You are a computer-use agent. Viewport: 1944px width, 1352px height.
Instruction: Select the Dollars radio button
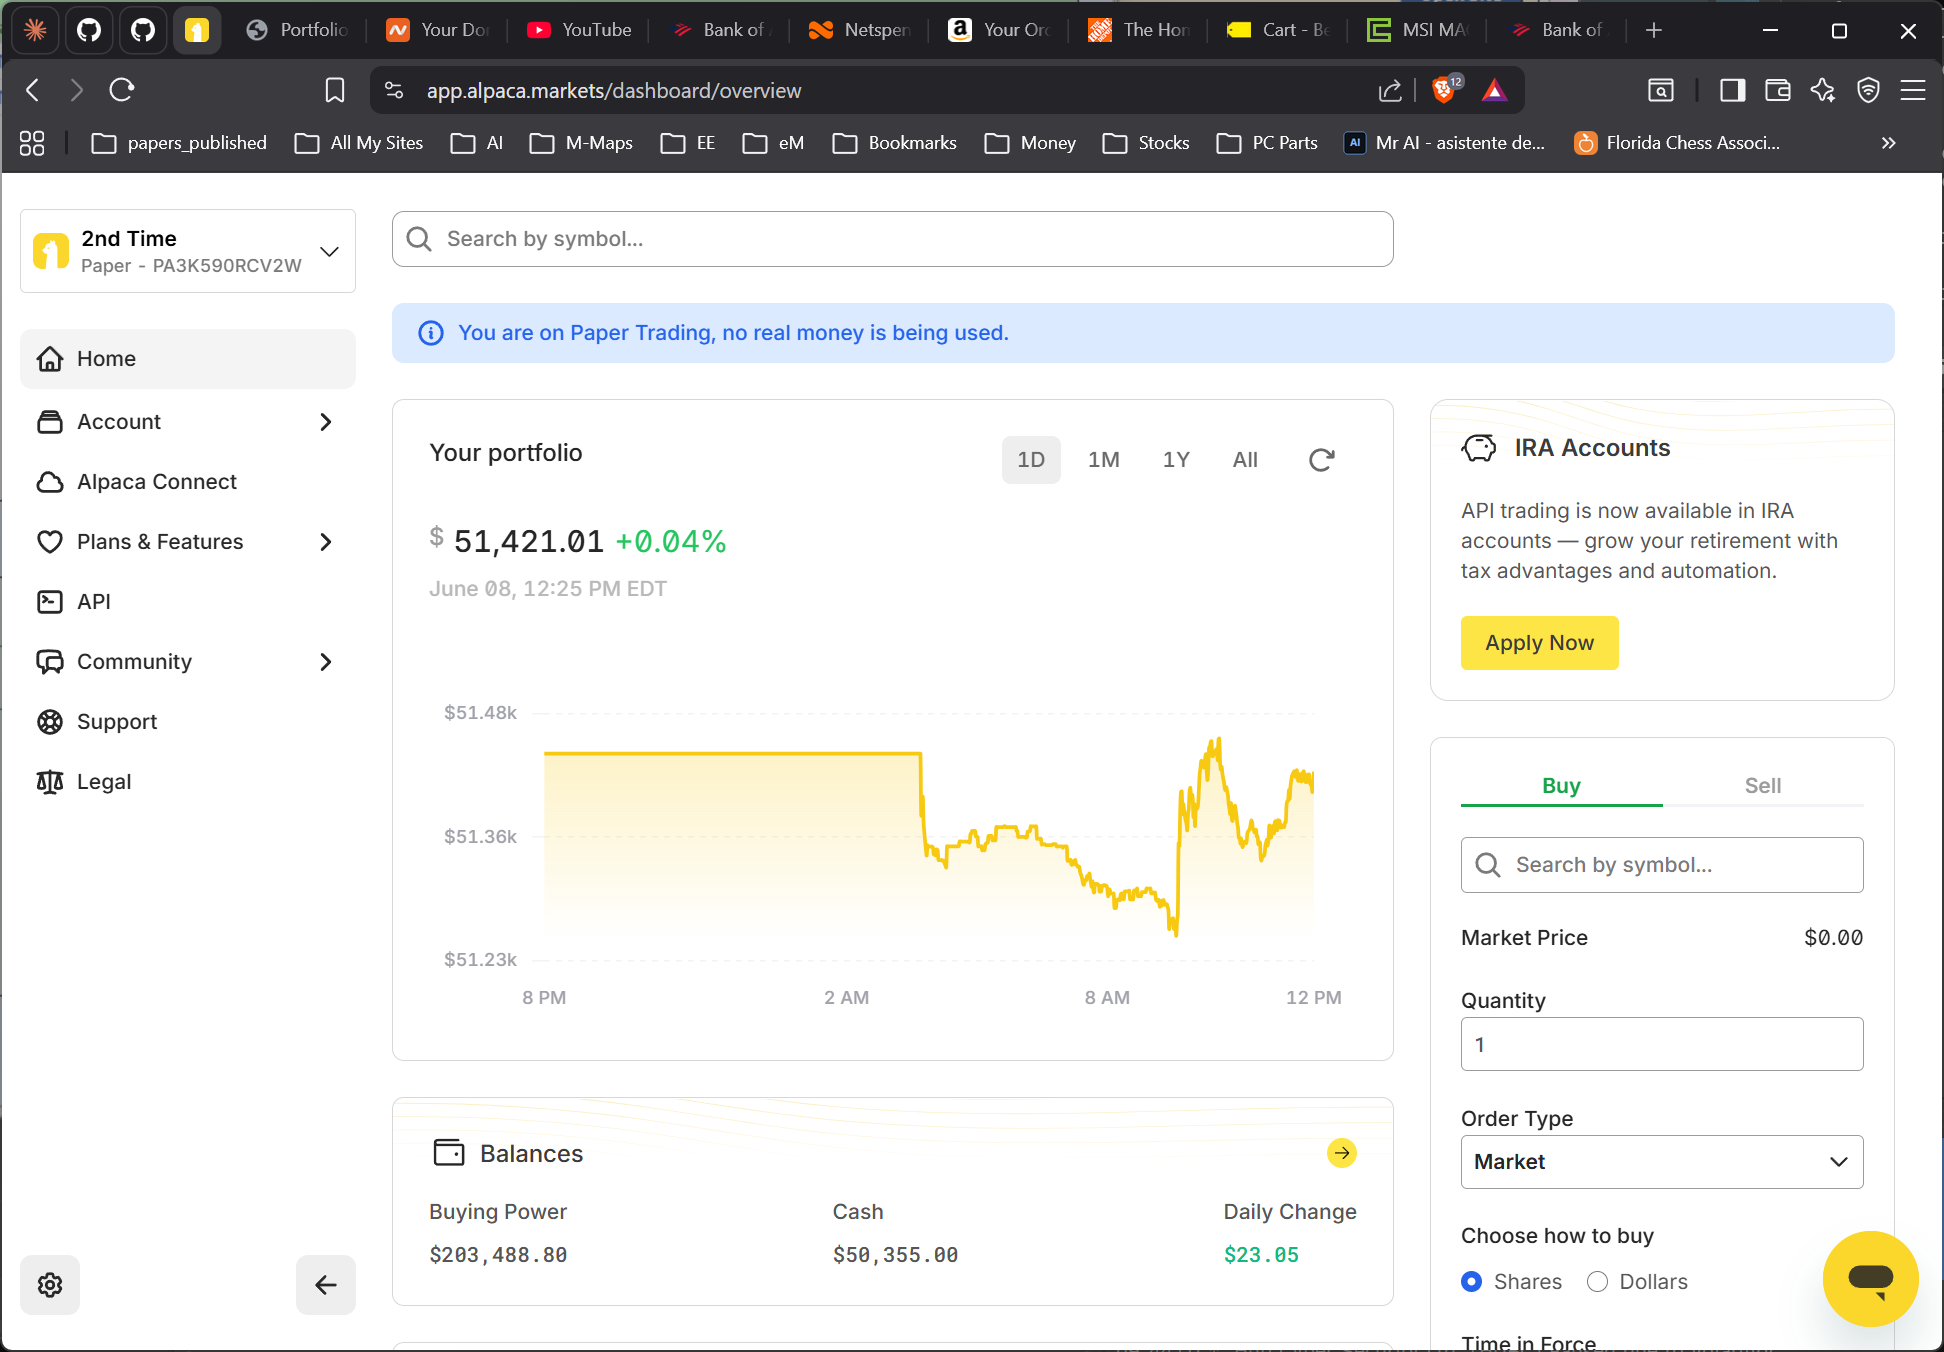[1597, 1282]
